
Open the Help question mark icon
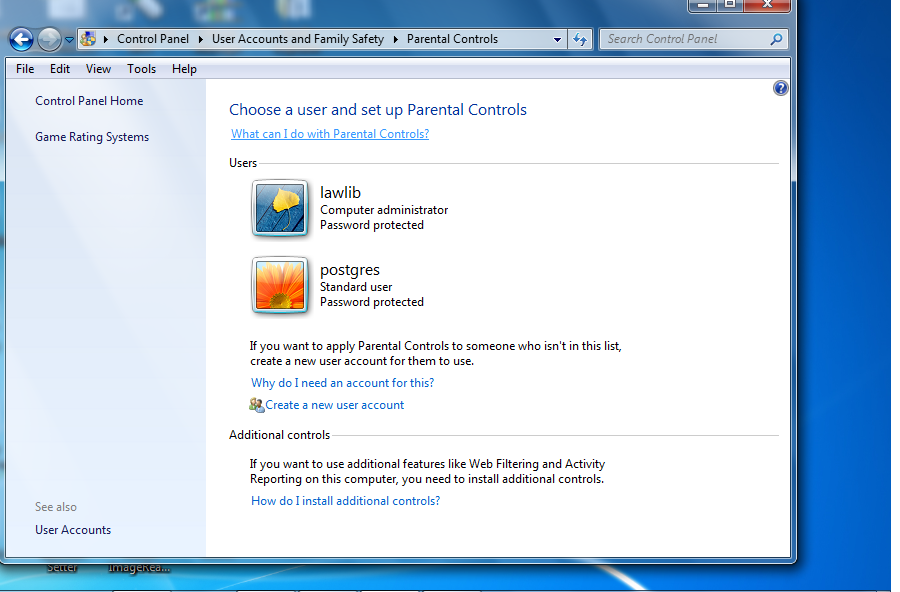pyautogui.click(x=781, y=88)
